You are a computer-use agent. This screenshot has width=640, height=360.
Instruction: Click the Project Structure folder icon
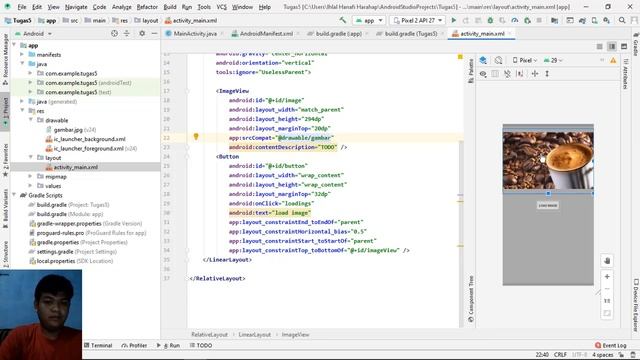(554, 20)
